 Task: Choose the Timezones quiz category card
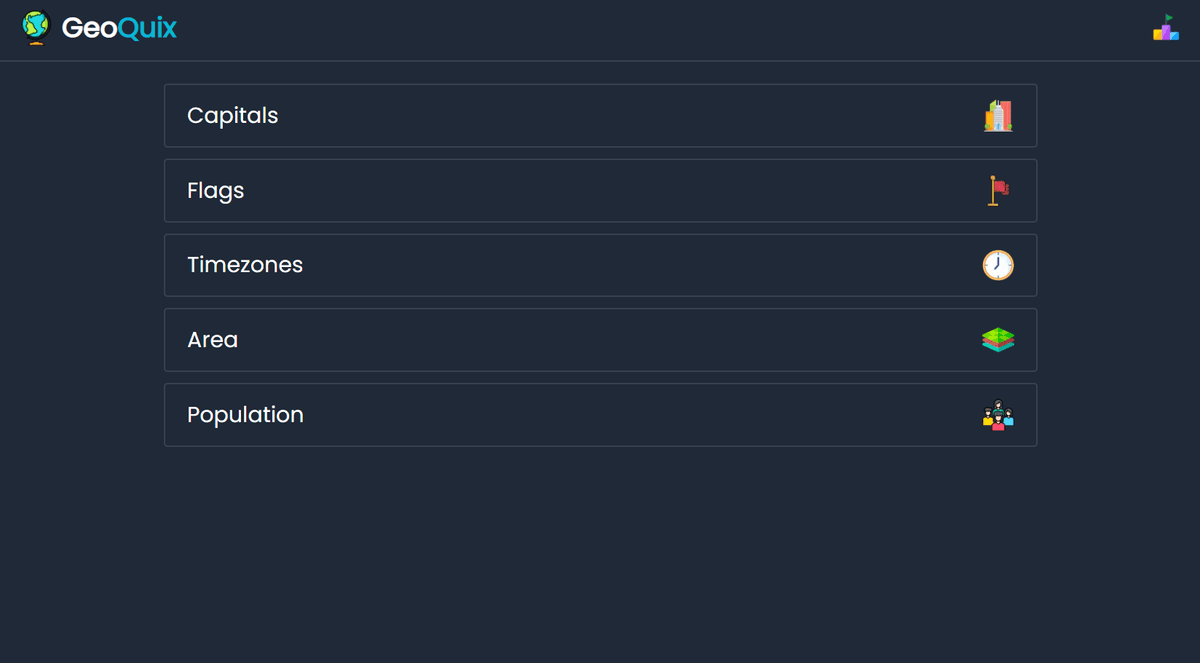pyautogui.click(x=600, y=265)
